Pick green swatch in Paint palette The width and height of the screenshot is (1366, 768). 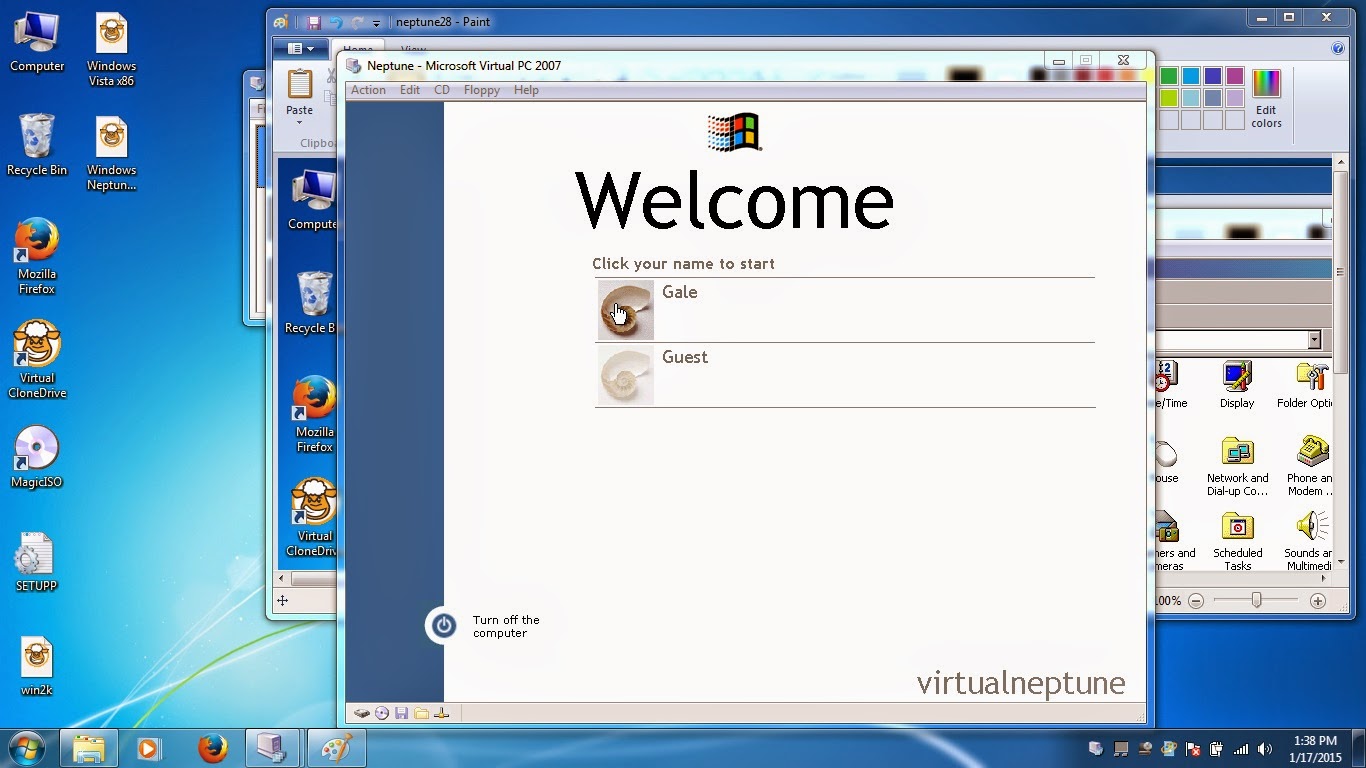pos(1168,76)
